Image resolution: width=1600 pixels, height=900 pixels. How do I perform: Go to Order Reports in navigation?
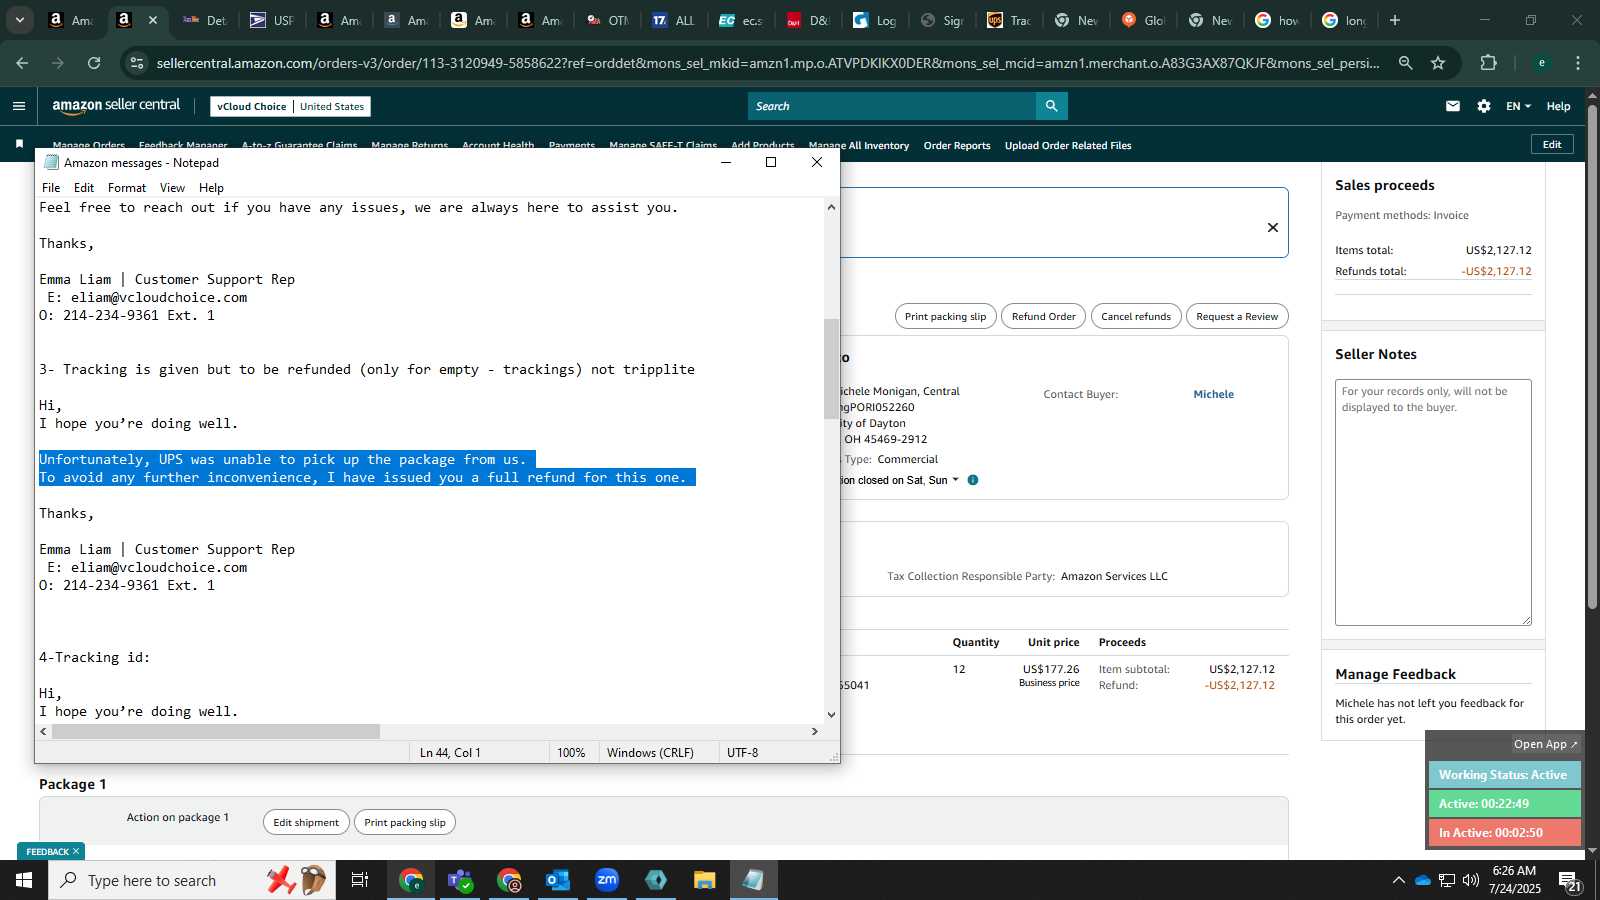pyautogui.click(x=957, y=146)
